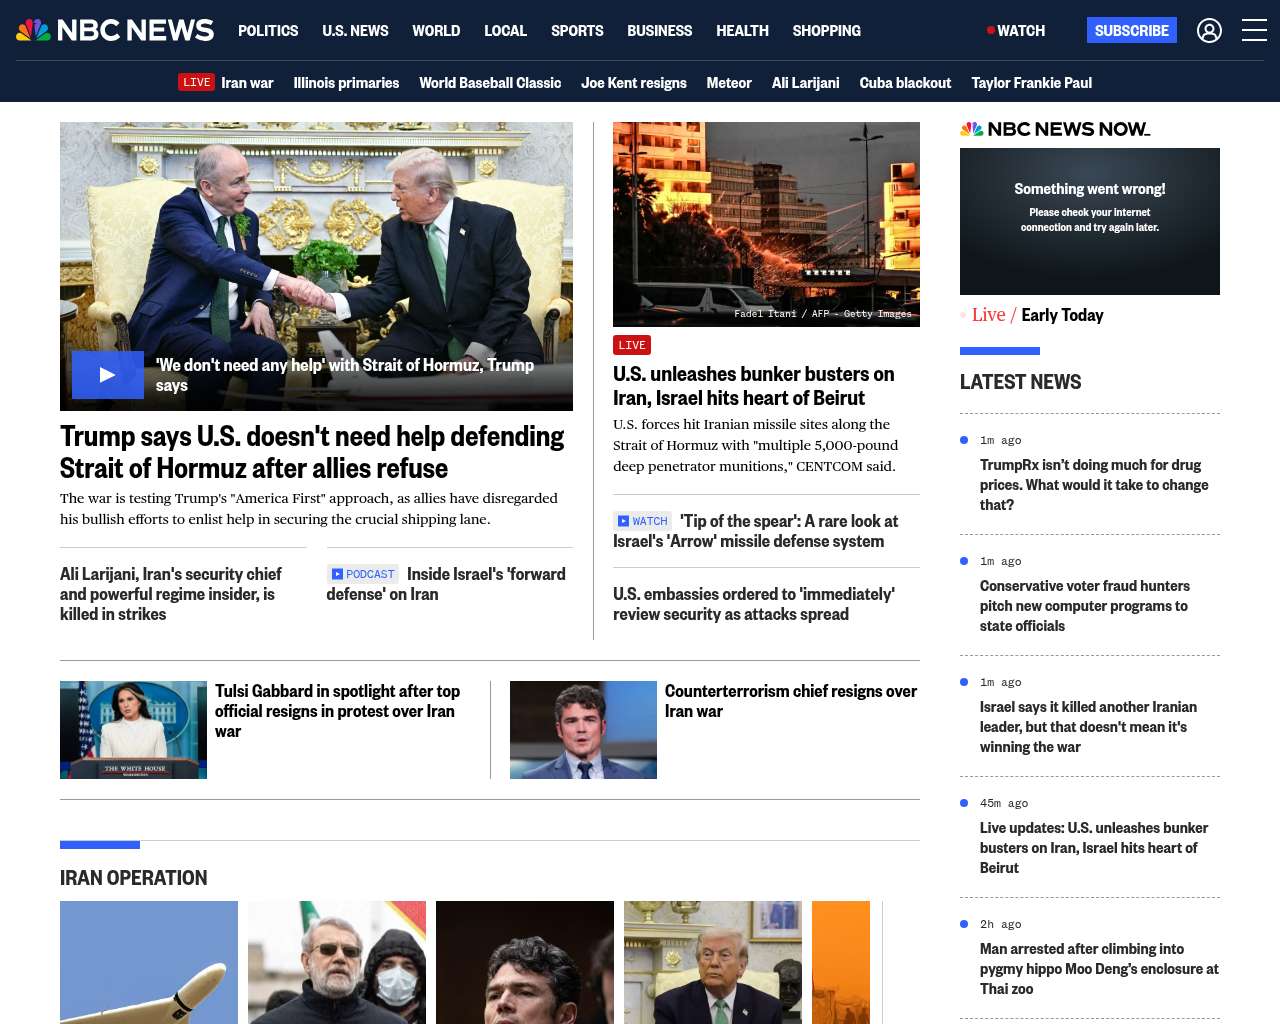Click the NBC News Now video player
The image size is (1280, 1024).
point(1090,221)
